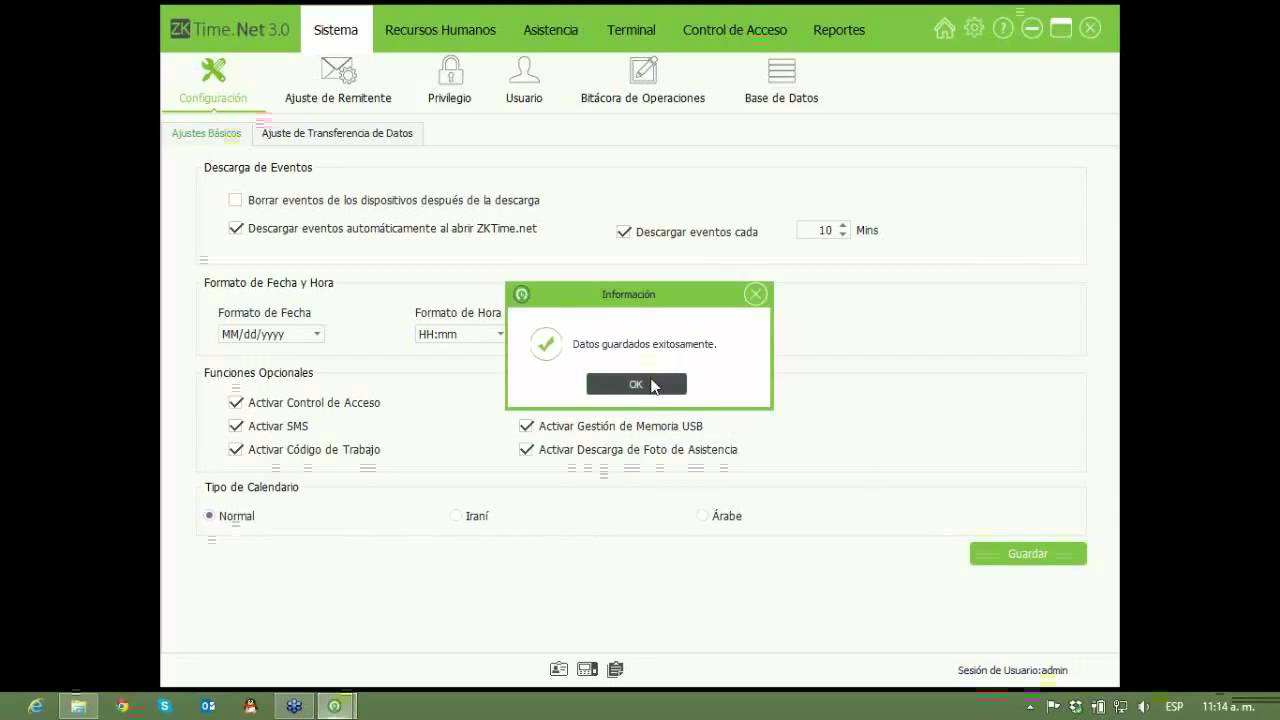Open Skype from the taskbar
This screenshot has width=1280, height=720.
[165, 706]
